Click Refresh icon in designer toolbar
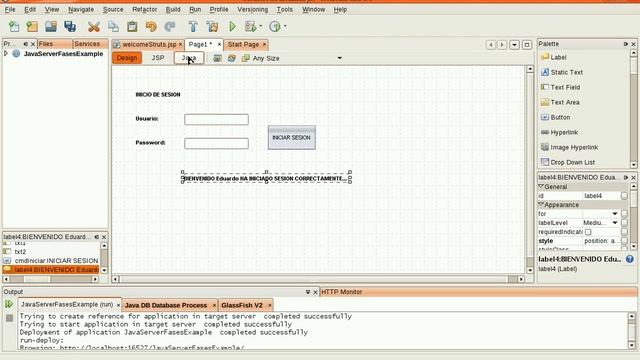Image resolution: width=640 pixels, height=360 pixels. click(231, 58)
